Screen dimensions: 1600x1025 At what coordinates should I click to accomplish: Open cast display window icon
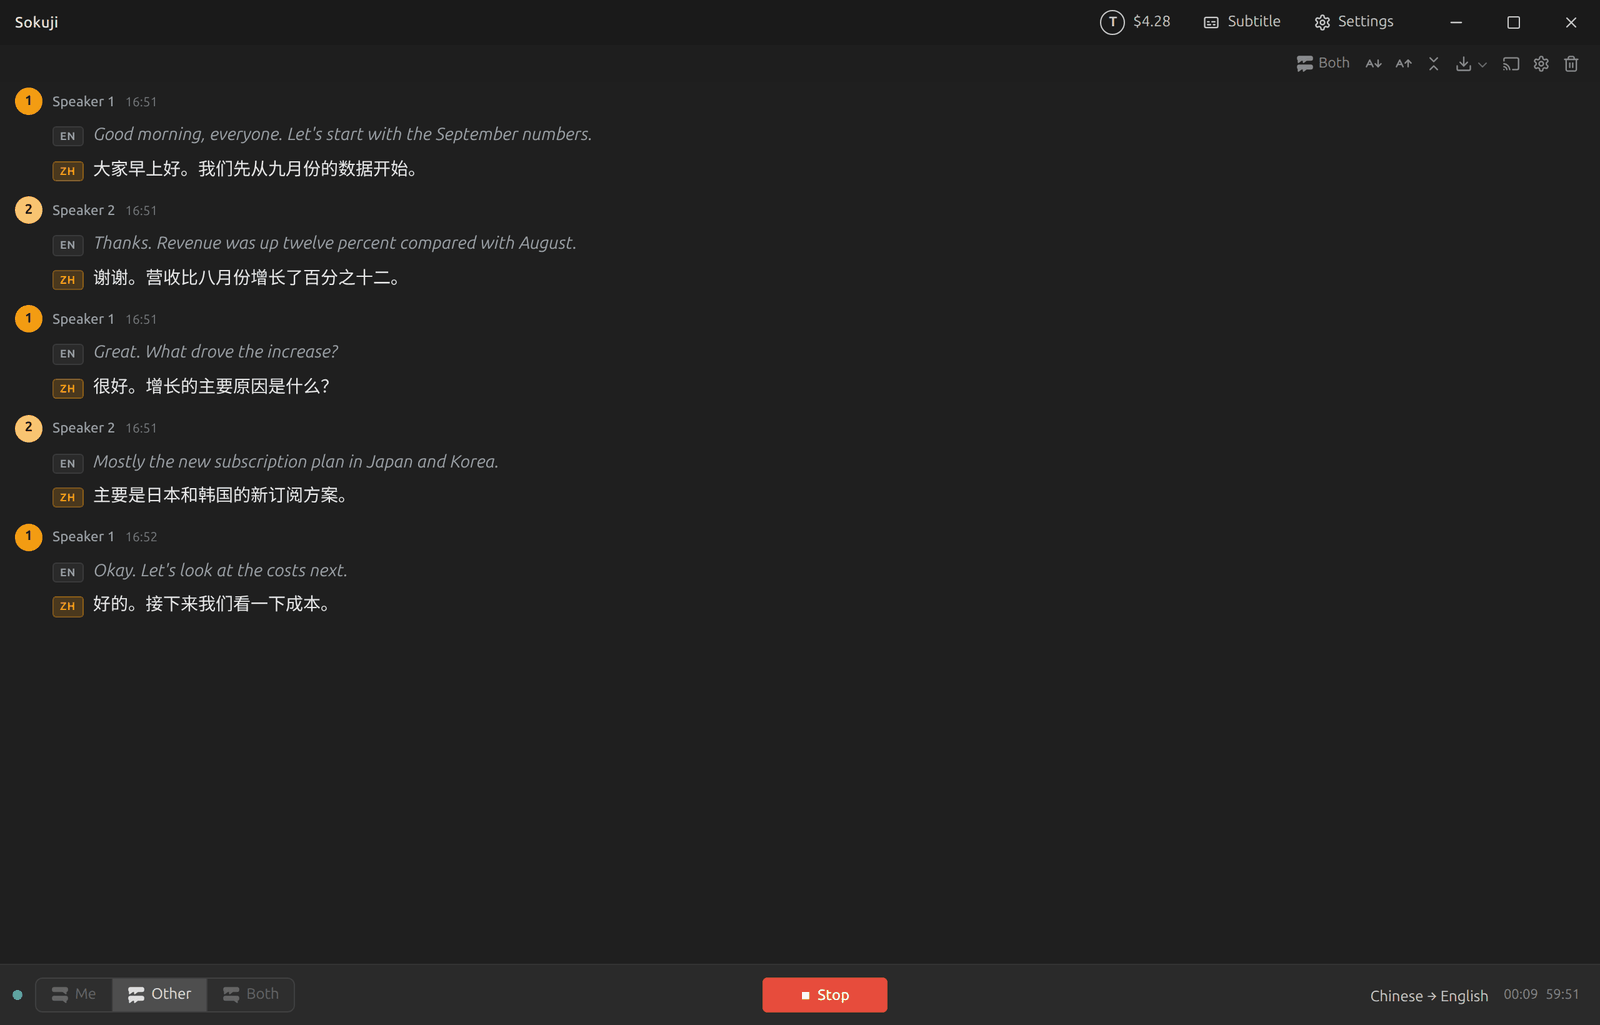(x=1511, y=63)
